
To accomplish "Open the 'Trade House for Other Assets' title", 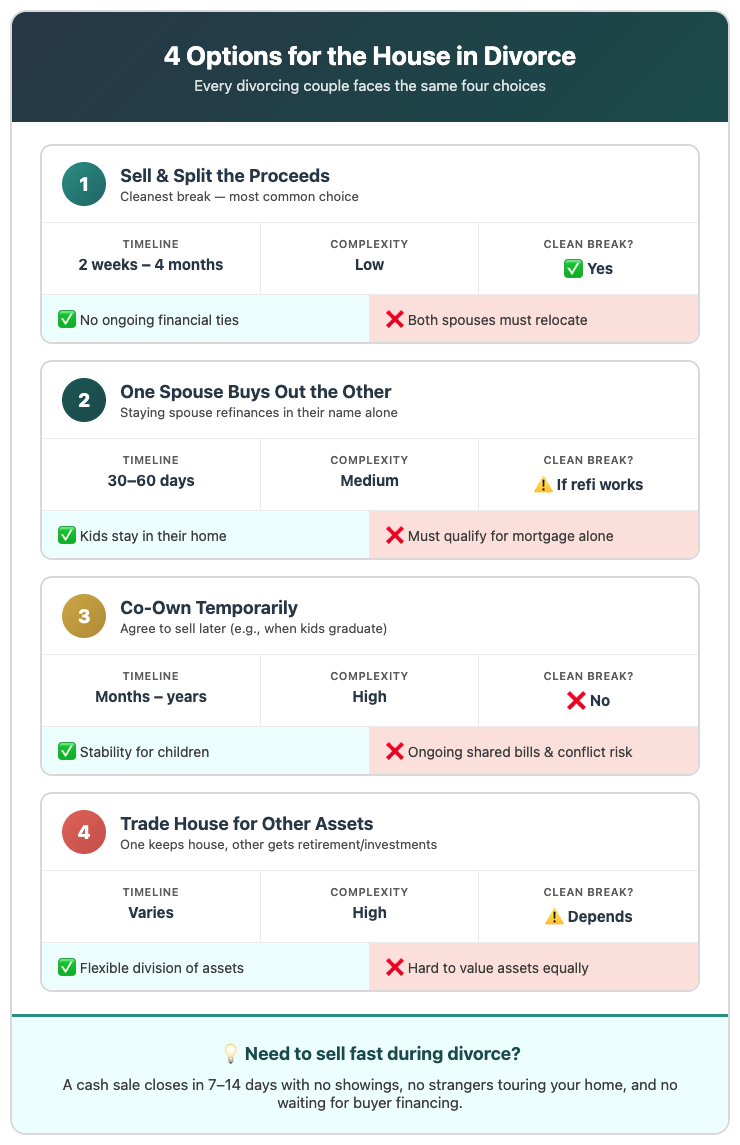I will (247, 824).
